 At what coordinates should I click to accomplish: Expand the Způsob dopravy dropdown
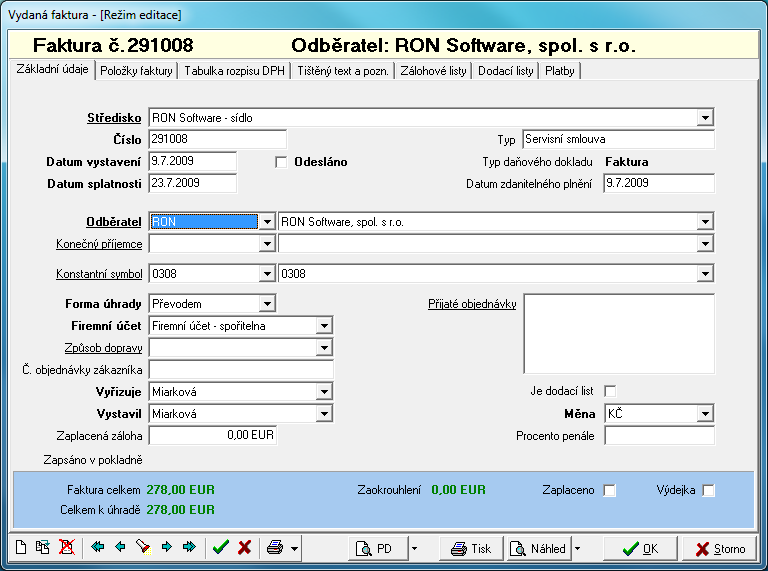[324, 348]
